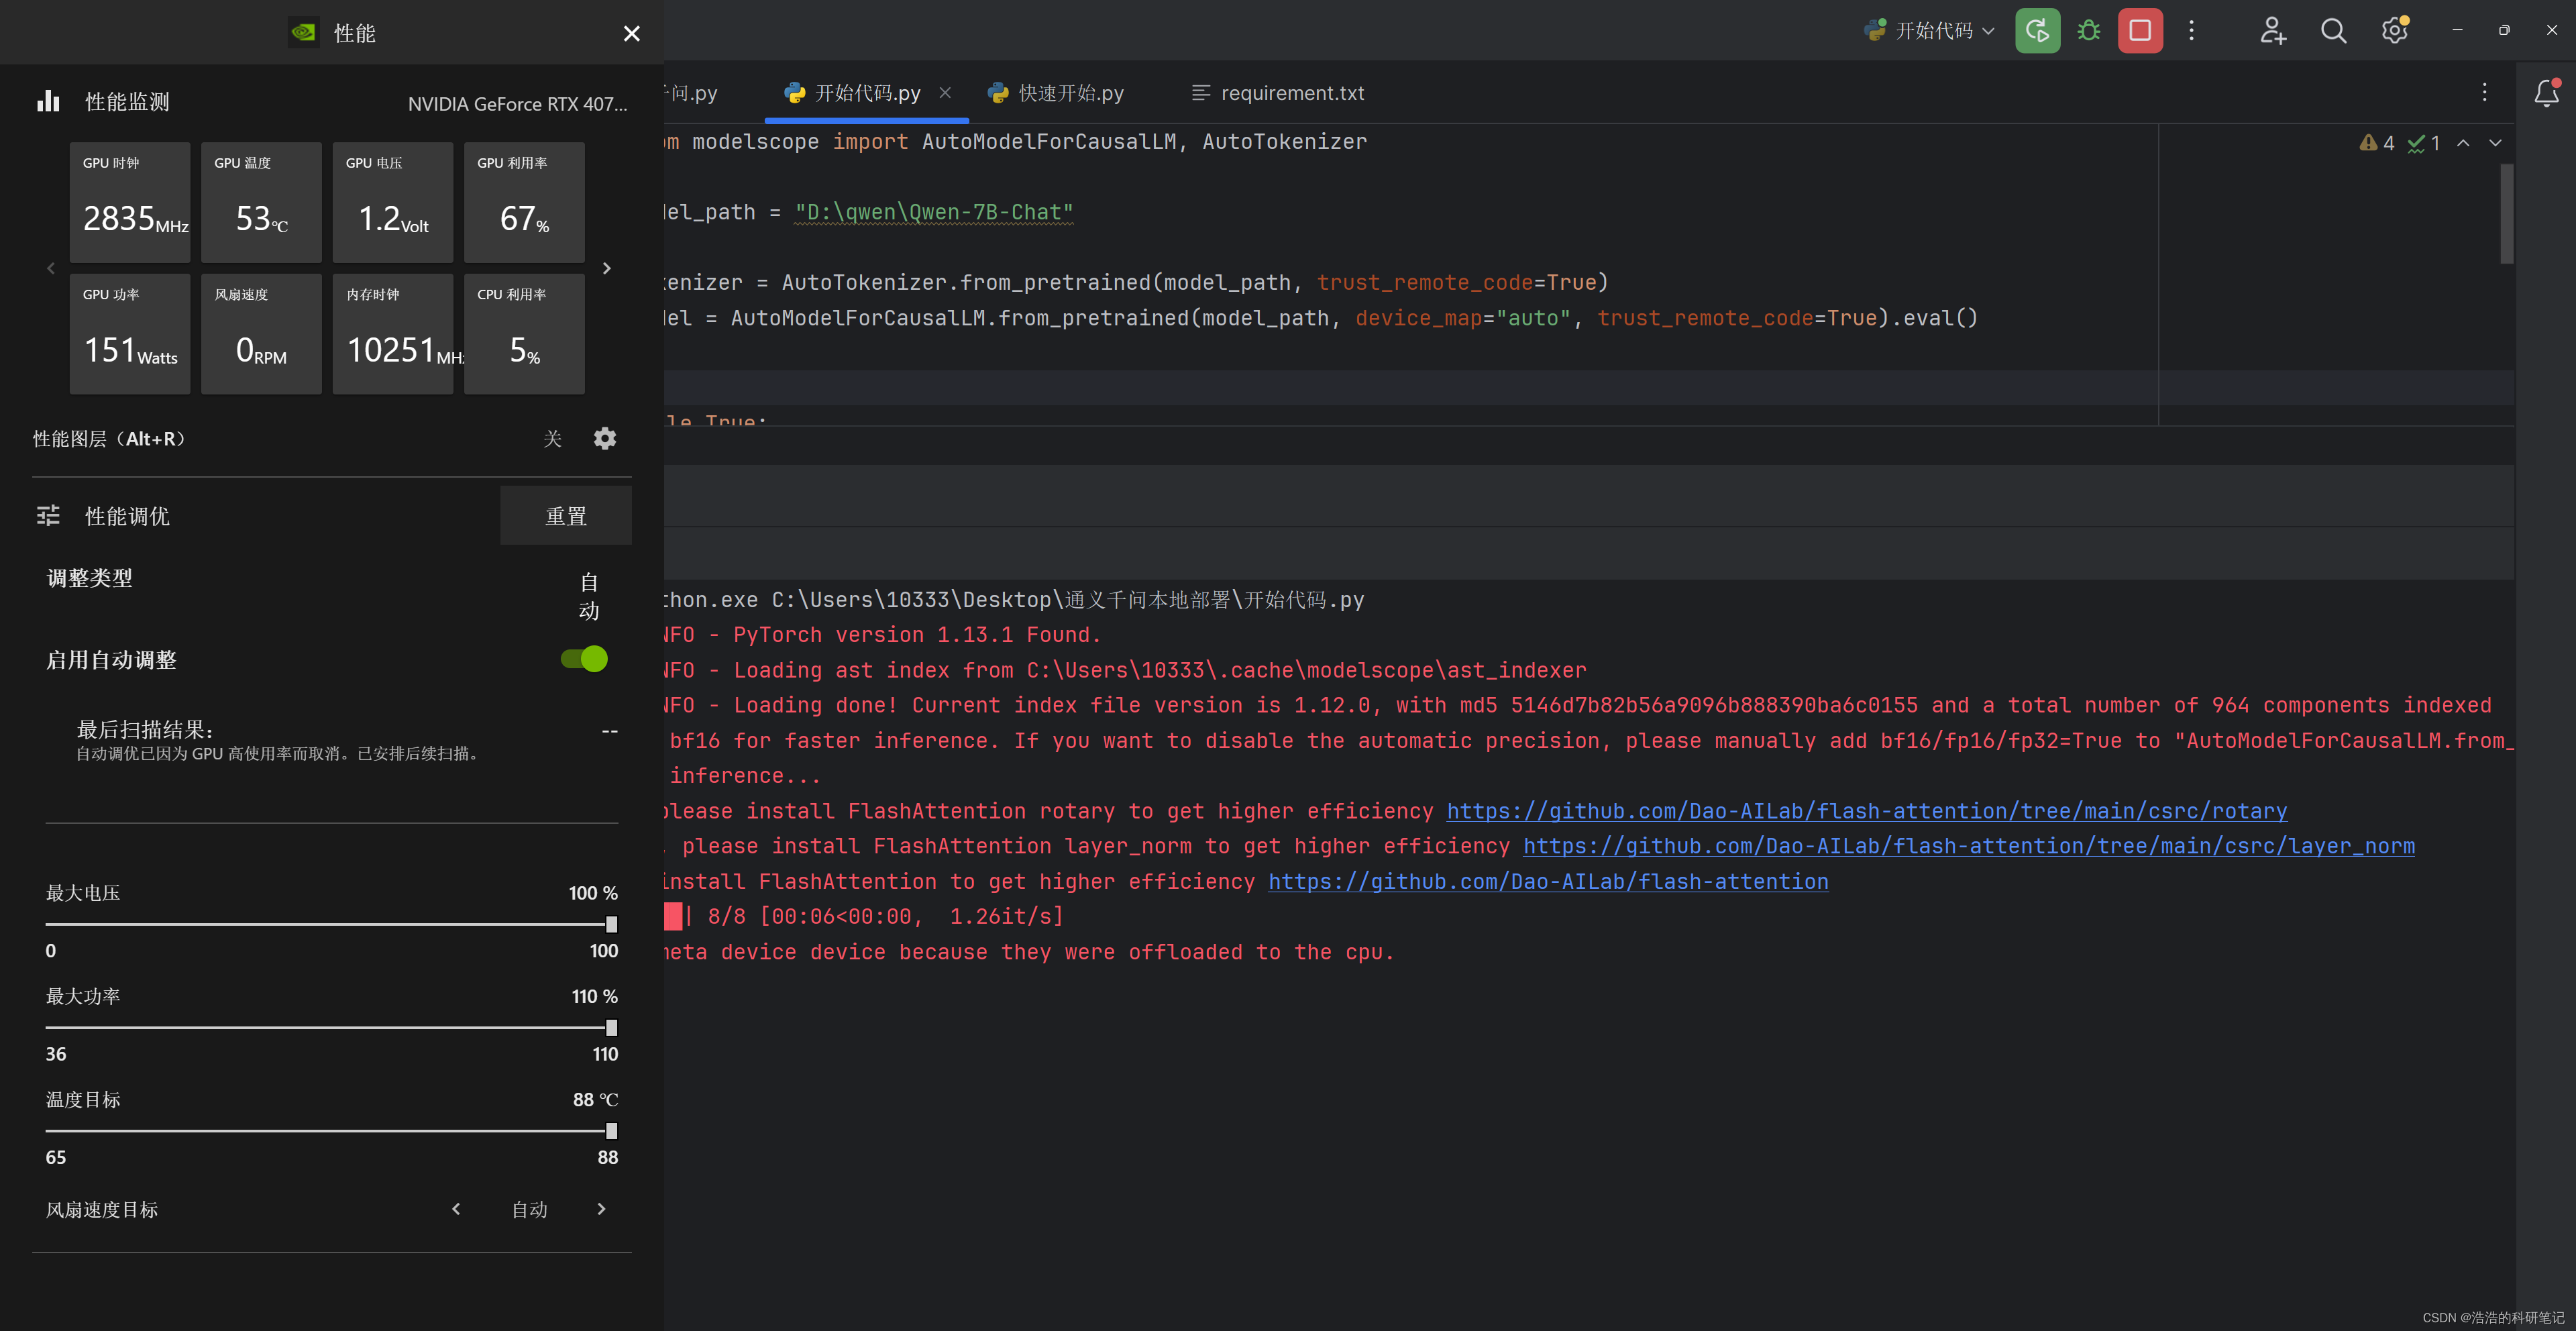The width and height of the screenshot is (2576, 1331).
Task: Click the 最大电压 slider handle
Action: click(611, 924)
